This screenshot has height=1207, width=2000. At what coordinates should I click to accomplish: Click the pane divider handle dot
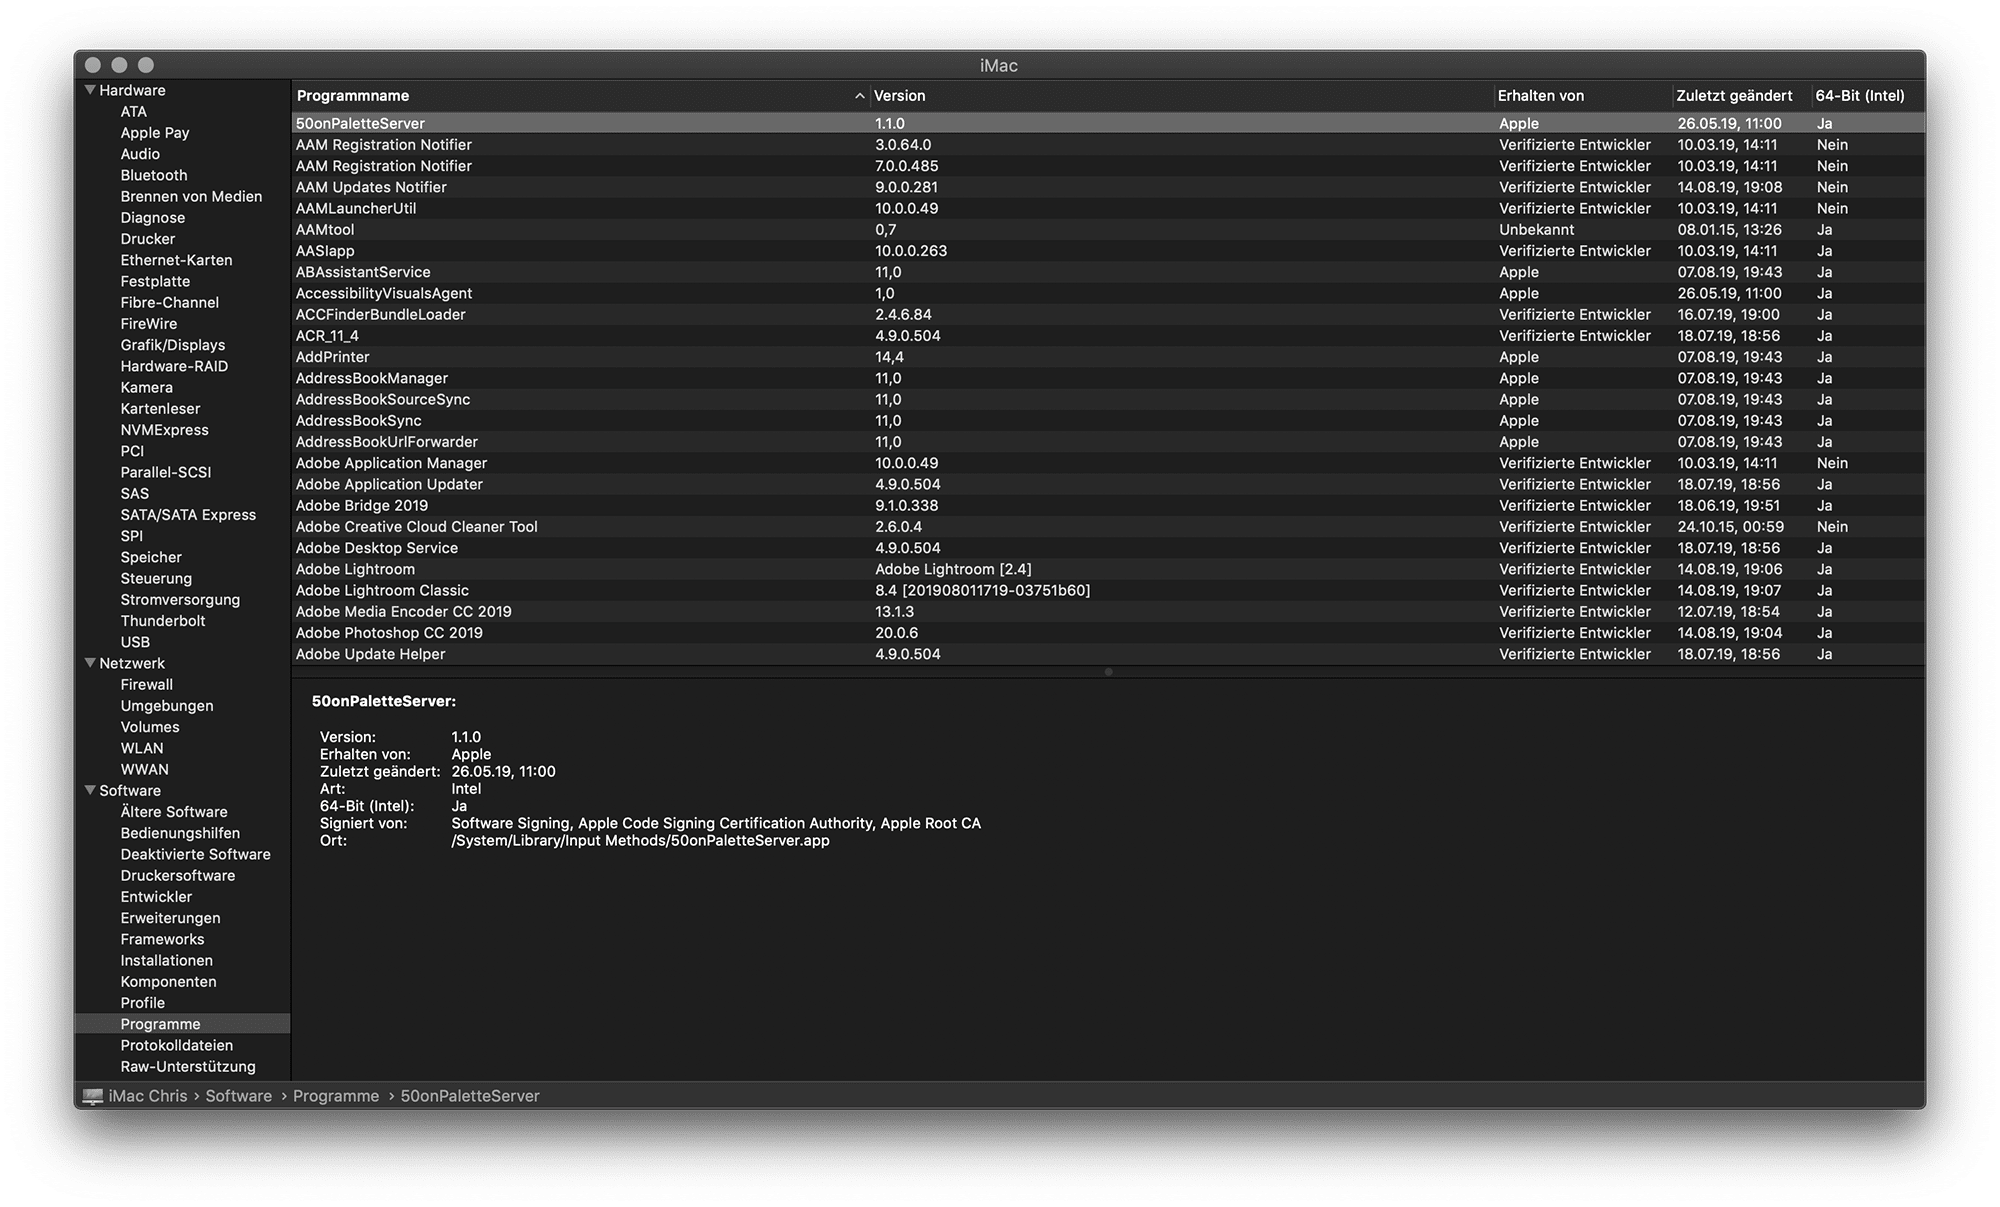1108,672
